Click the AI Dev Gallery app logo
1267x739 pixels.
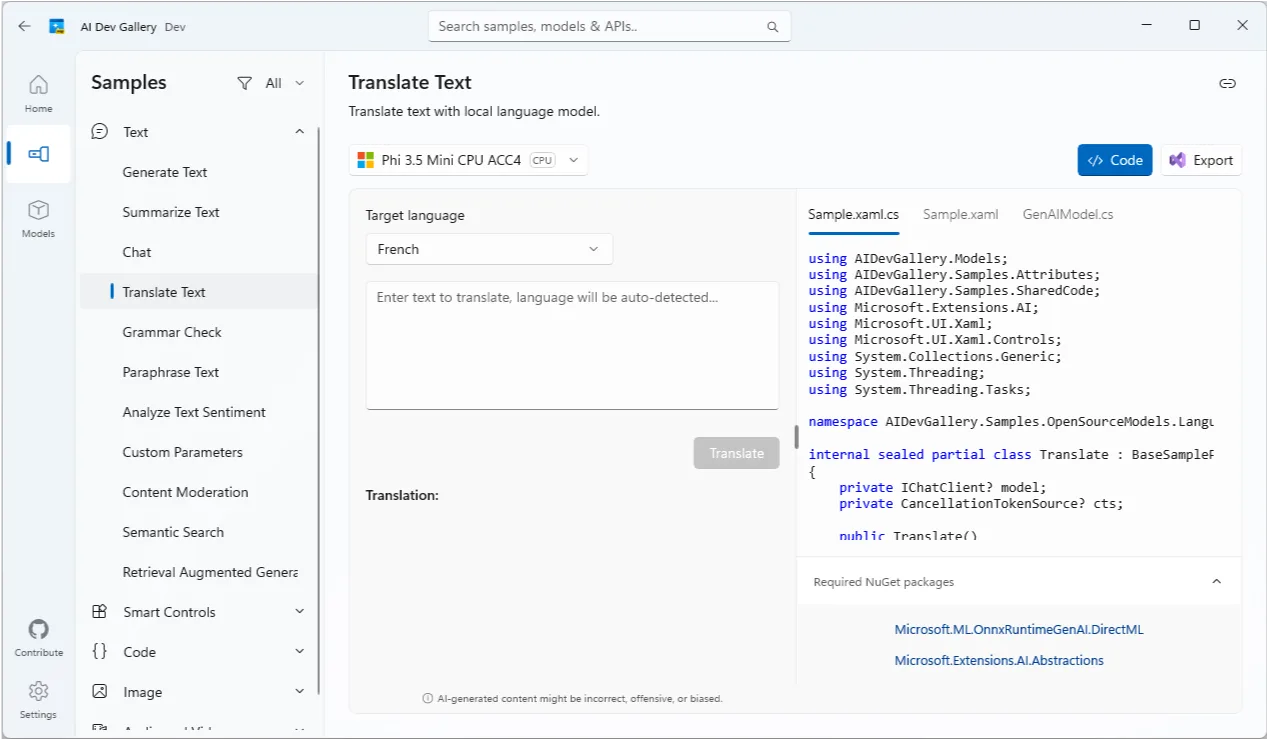[57, 27]
